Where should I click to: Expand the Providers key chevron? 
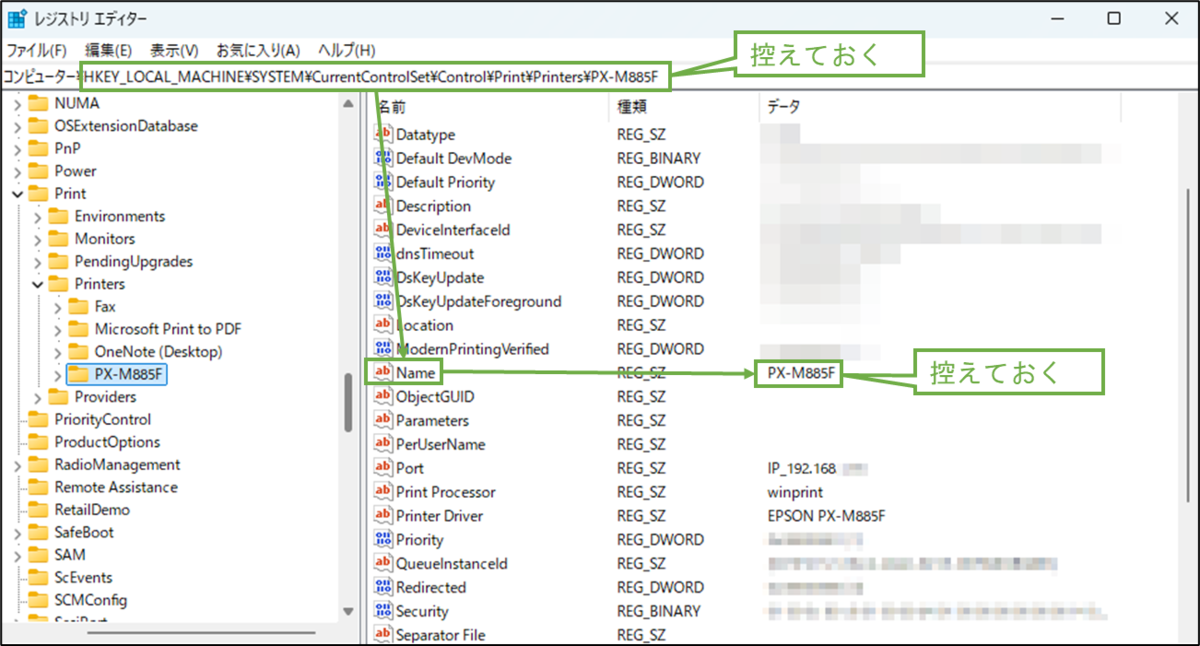pos(38,397)
